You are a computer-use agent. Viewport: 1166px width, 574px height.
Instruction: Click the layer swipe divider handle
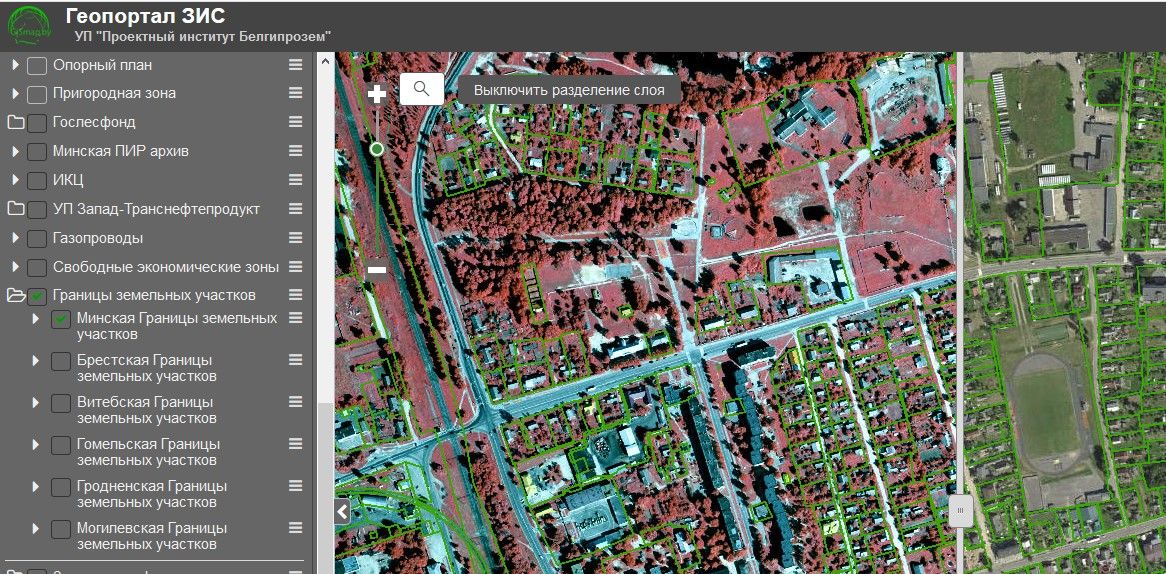click(x=960, y=510)
